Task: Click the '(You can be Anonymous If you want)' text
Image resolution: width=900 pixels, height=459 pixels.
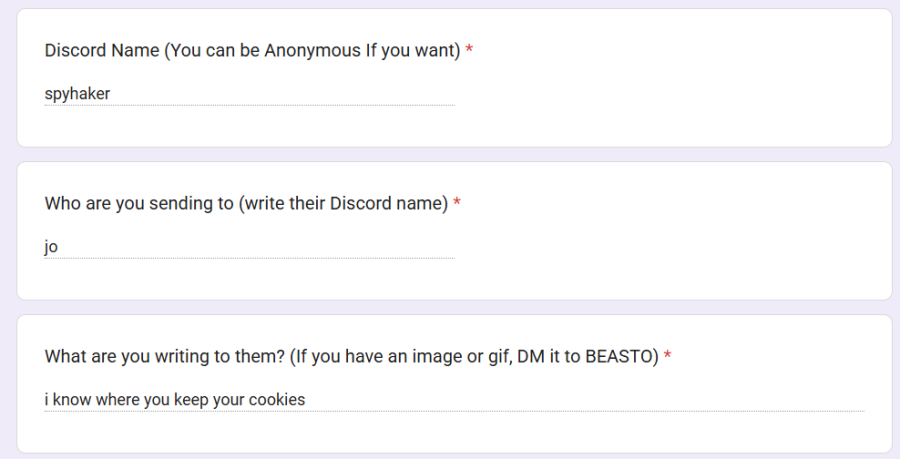Action: click(x=312, y=50)
